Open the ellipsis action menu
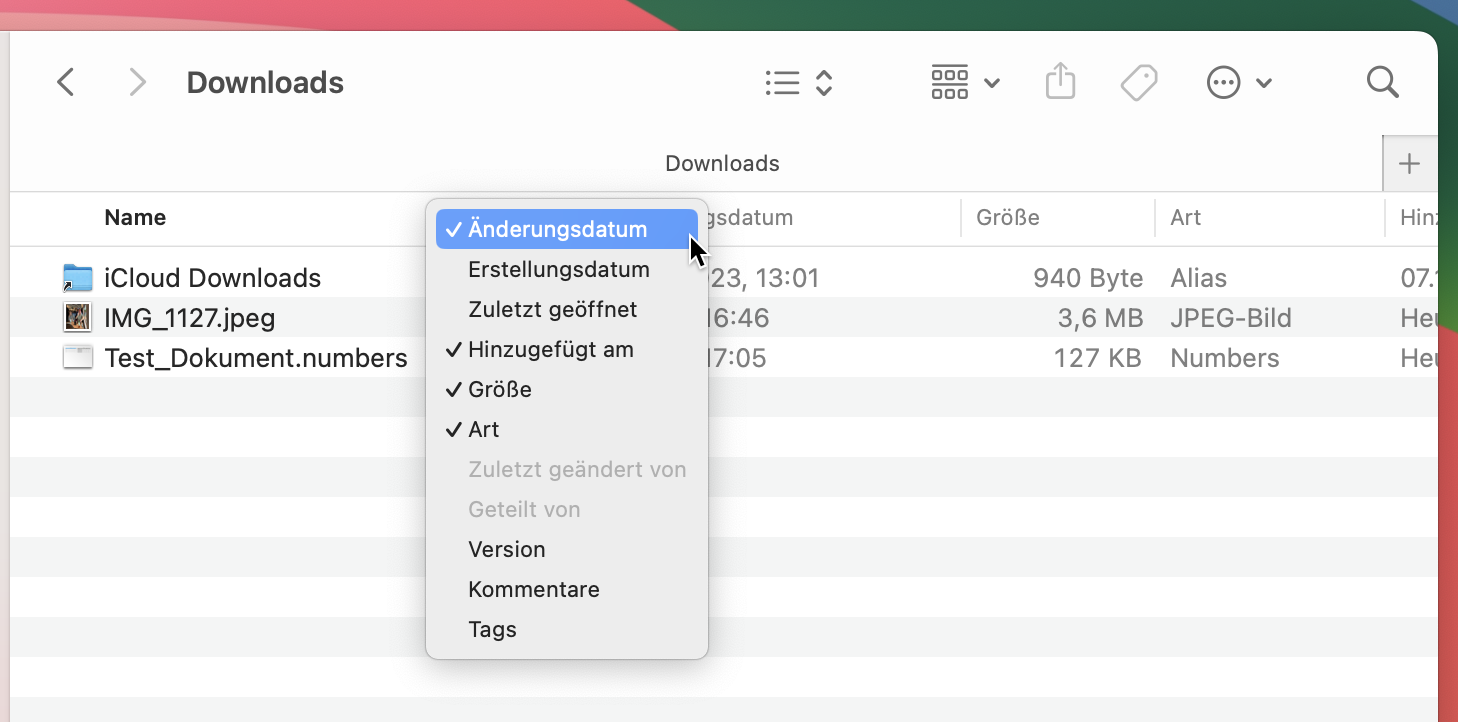The height and width of the screenshot is (722, 1458). [1239, 83]
